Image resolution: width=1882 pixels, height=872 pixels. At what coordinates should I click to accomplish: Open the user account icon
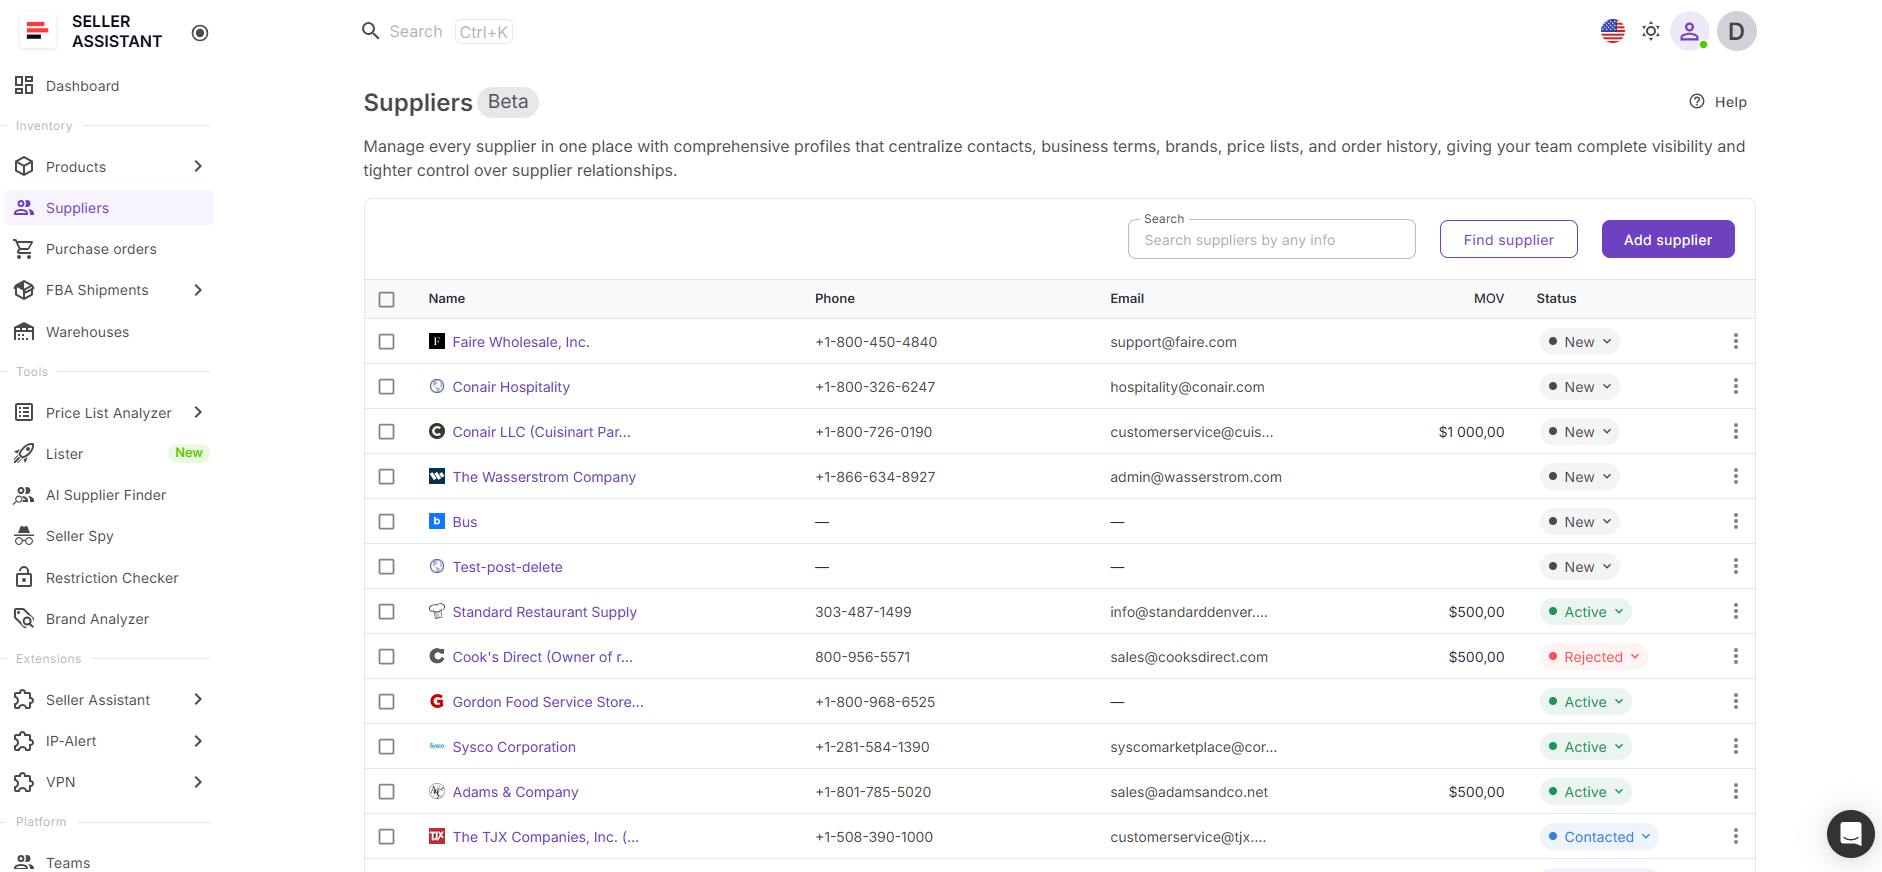point(1689,31)
